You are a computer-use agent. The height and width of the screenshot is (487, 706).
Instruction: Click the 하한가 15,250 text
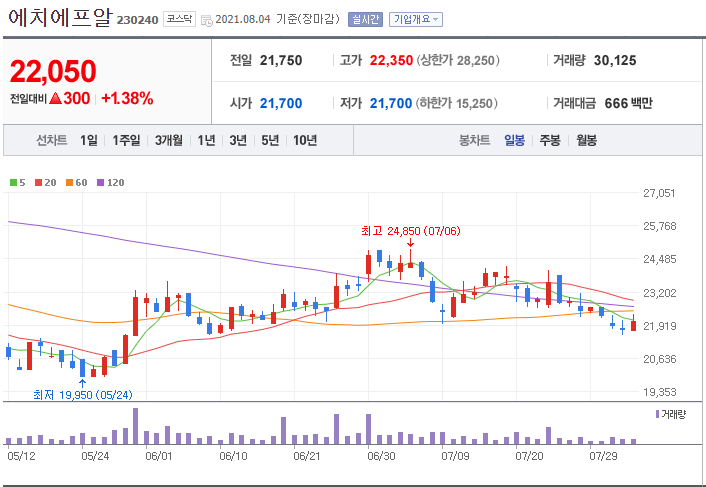pos(457,103)
